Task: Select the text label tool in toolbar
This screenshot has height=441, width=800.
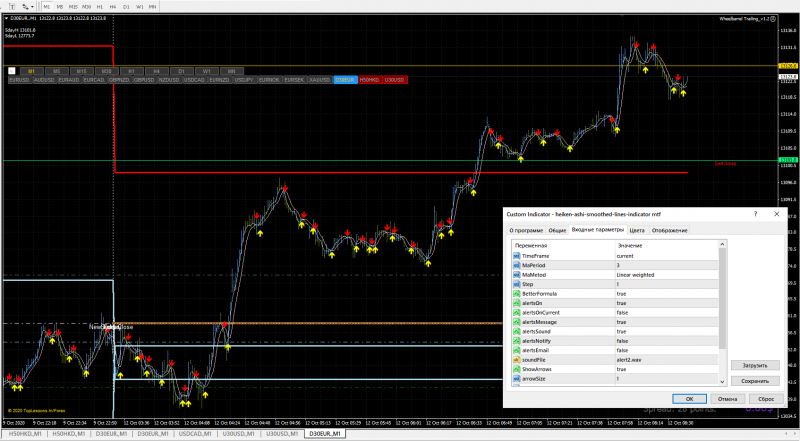Action: [12, 7]
